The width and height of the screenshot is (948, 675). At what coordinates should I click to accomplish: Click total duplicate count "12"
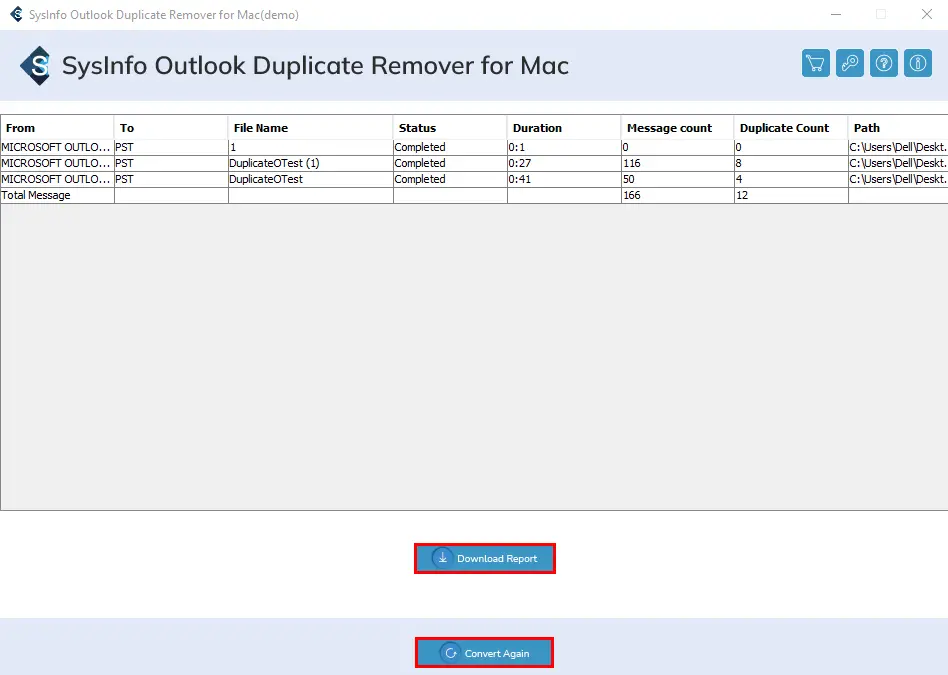coord(791,195)
